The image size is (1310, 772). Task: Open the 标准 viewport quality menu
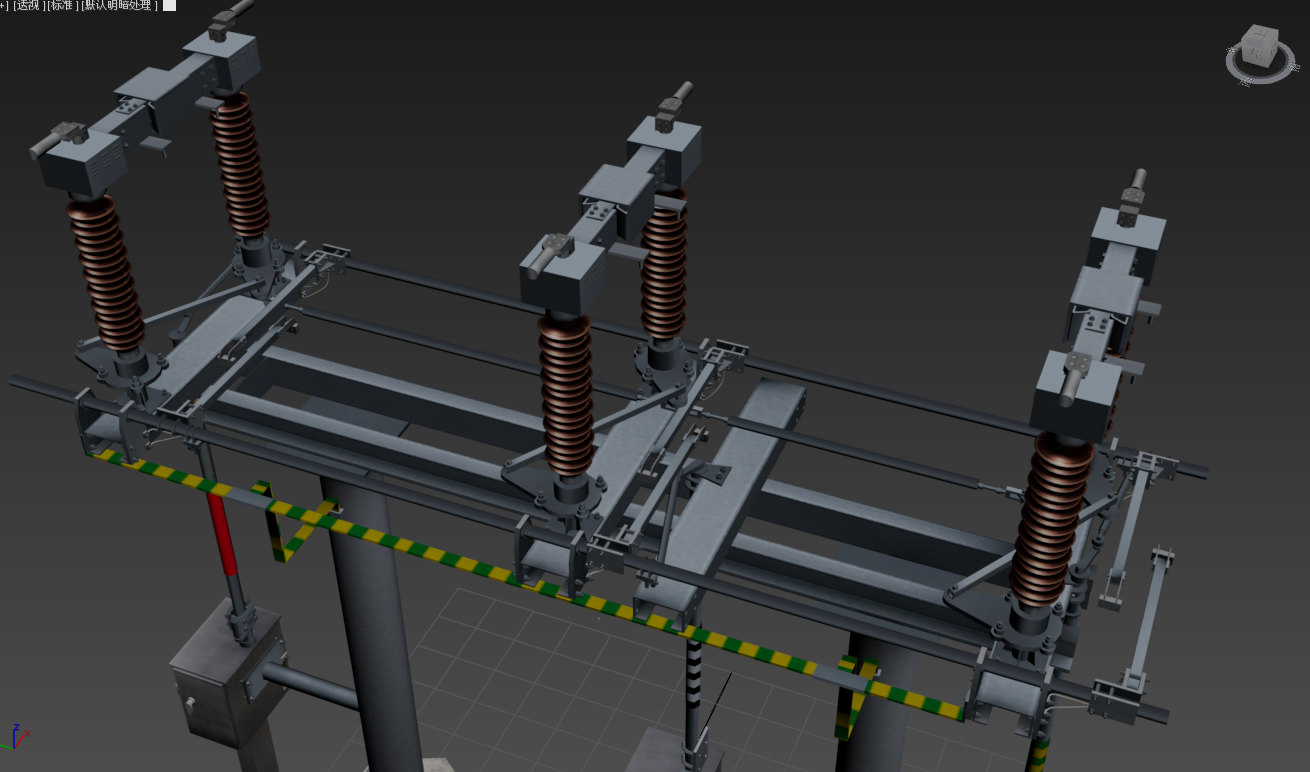[x=63, y=6]
